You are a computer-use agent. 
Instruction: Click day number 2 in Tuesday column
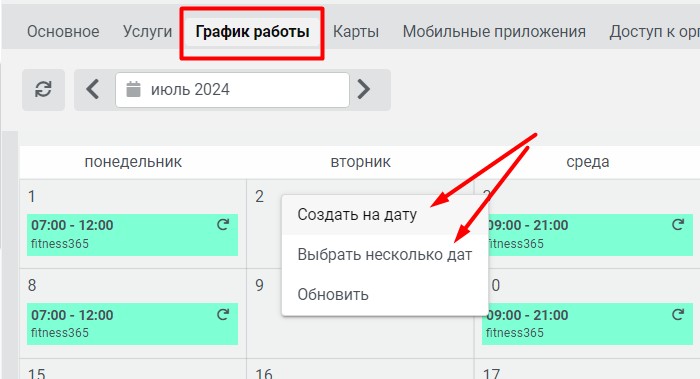(x=259, y=196)
